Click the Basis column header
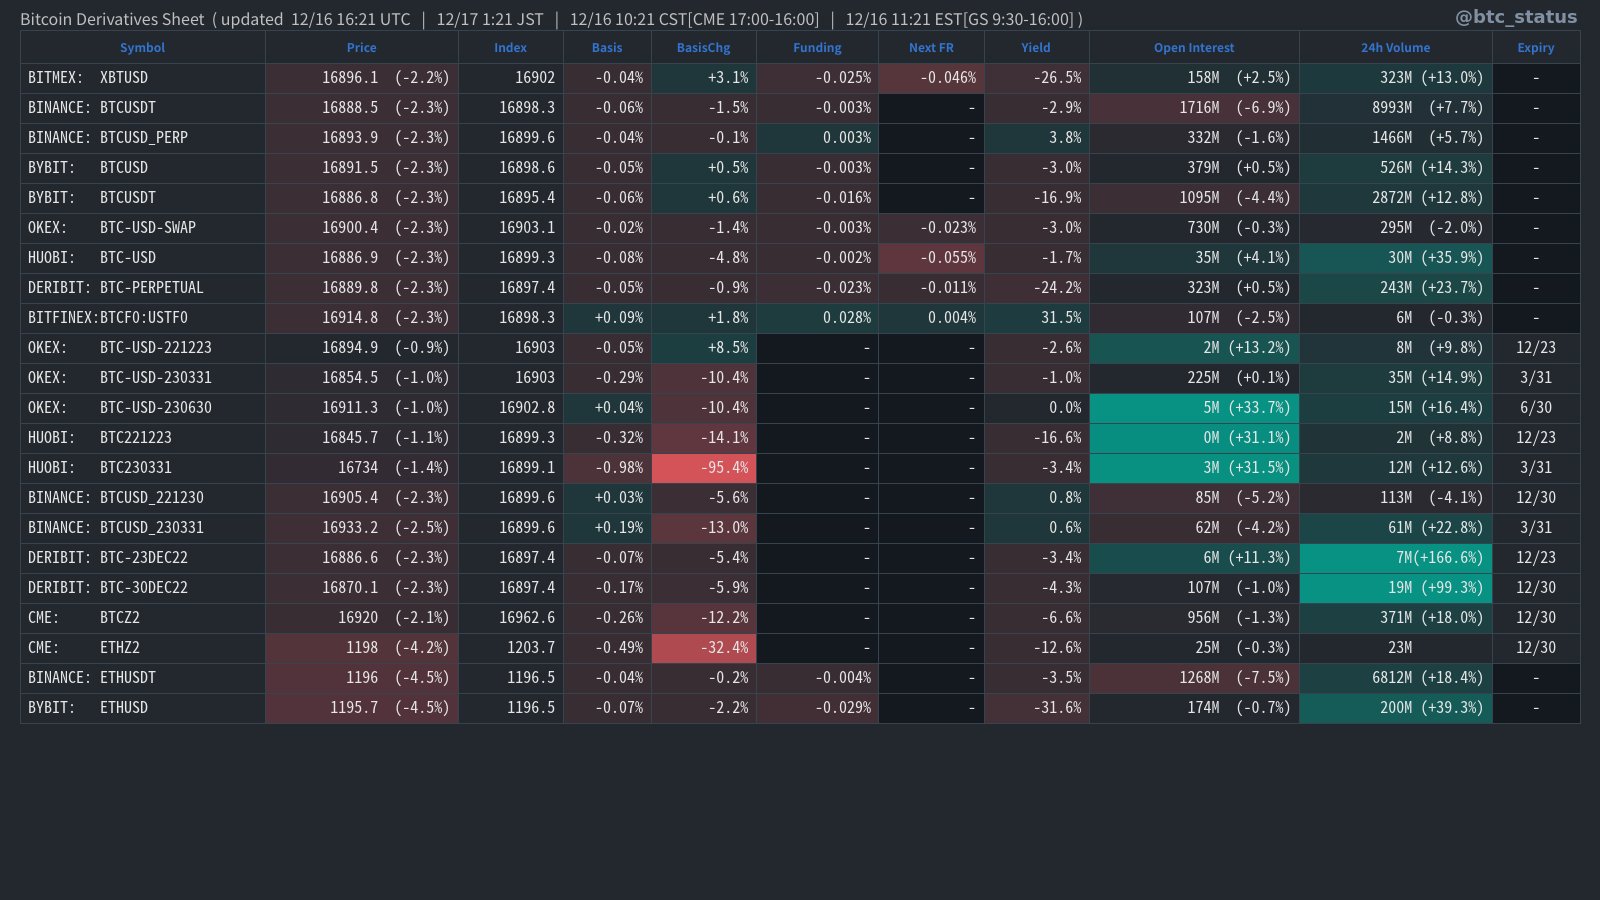Screen dimensions: 1600x900 [x=606, y=47]
